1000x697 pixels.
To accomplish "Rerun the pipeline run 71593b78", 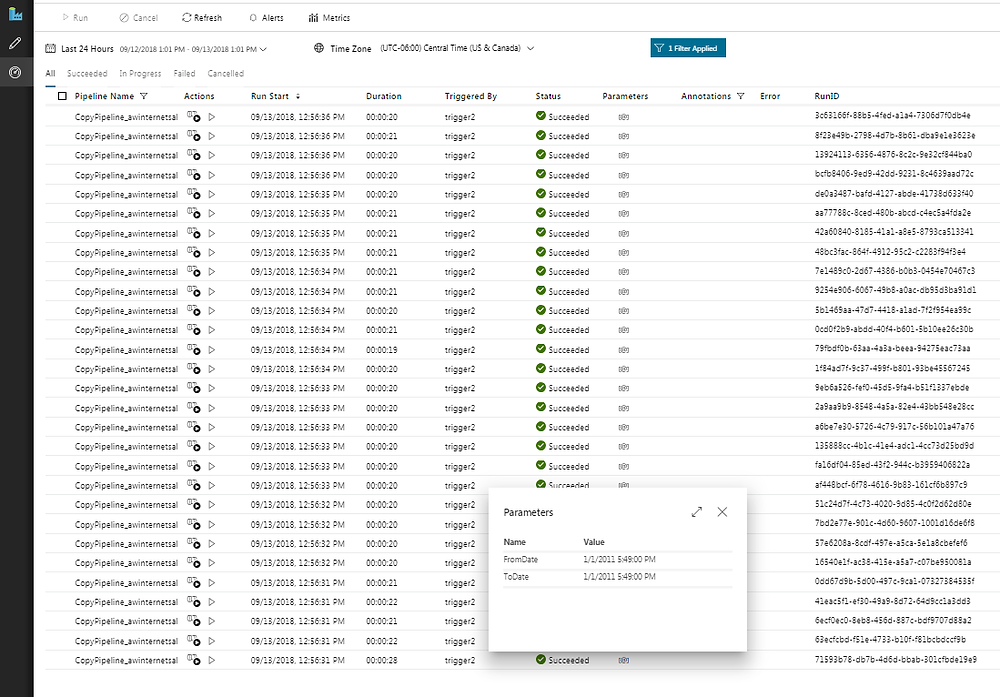I will 212,660.
